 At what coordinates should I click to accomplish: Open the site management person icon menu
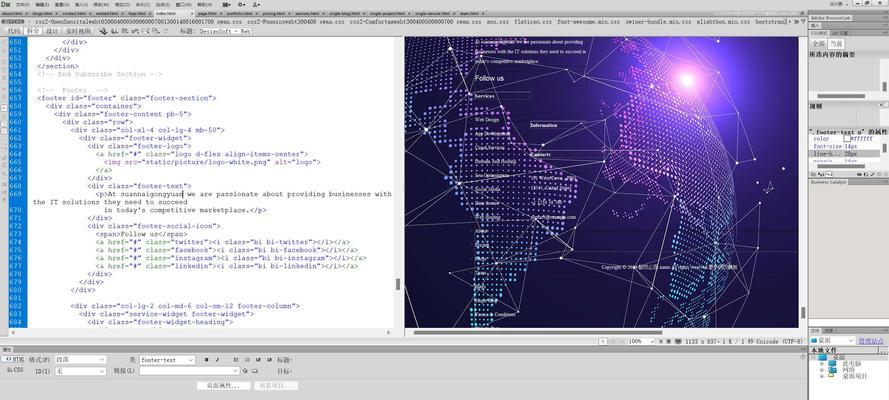click(x=256, y=5)
